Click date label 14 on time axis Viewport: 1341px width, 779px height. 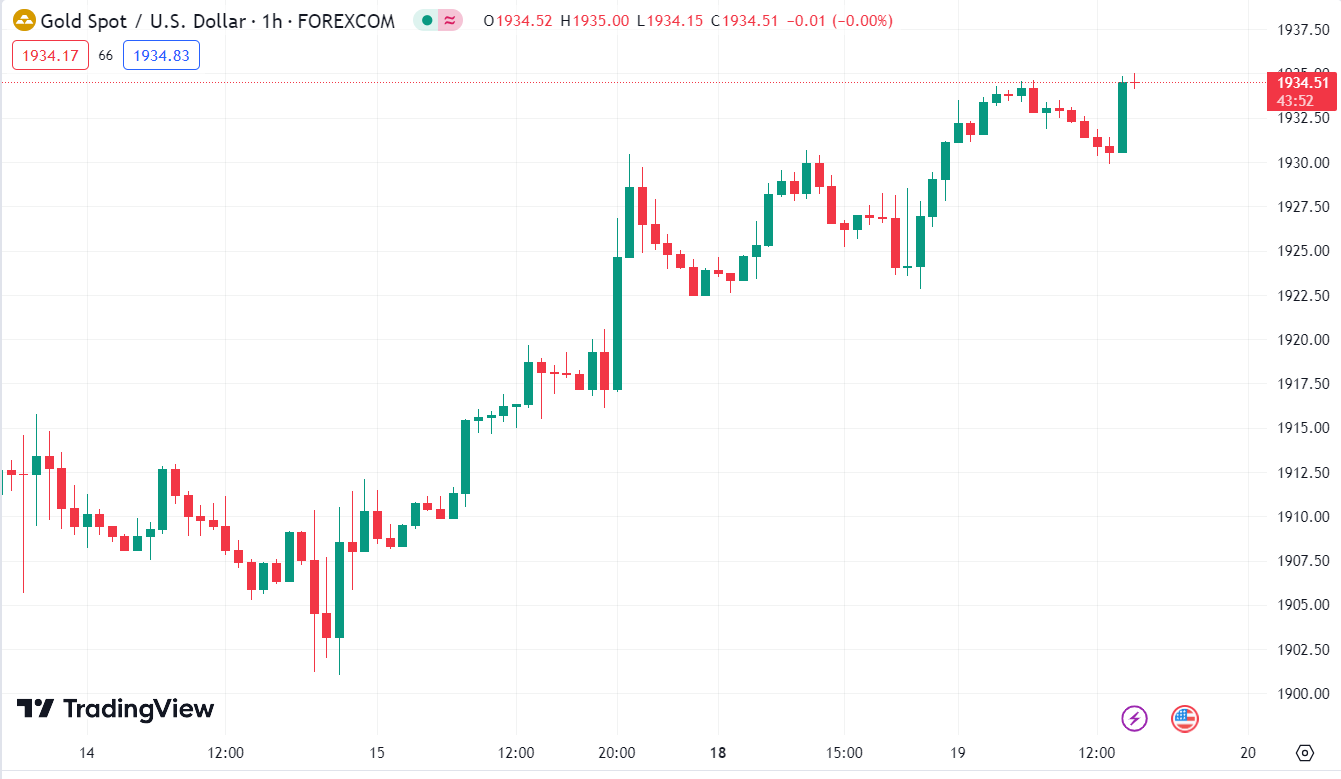(86, 753)
